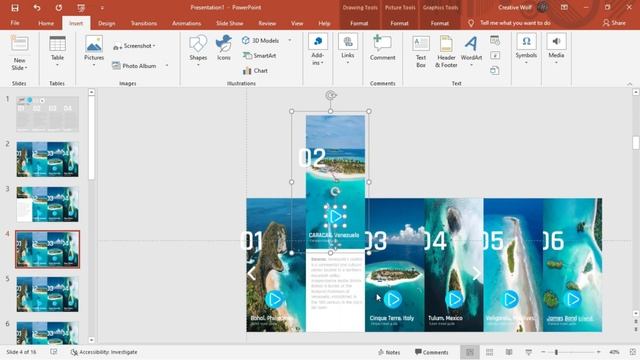Click the Ribbon Display Options icon

coord(564,7)
